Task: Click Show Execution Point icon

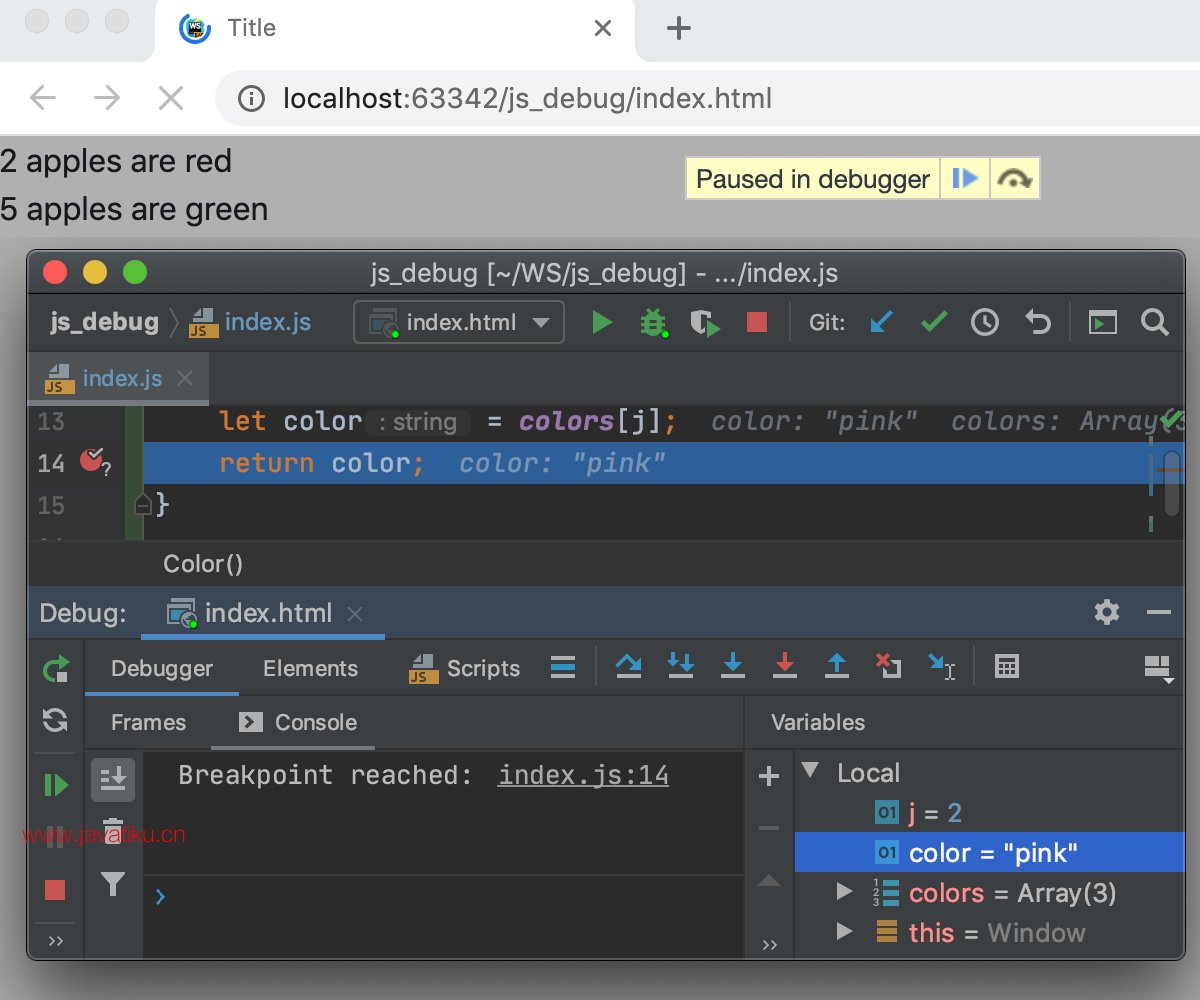Action: (563, 667)
